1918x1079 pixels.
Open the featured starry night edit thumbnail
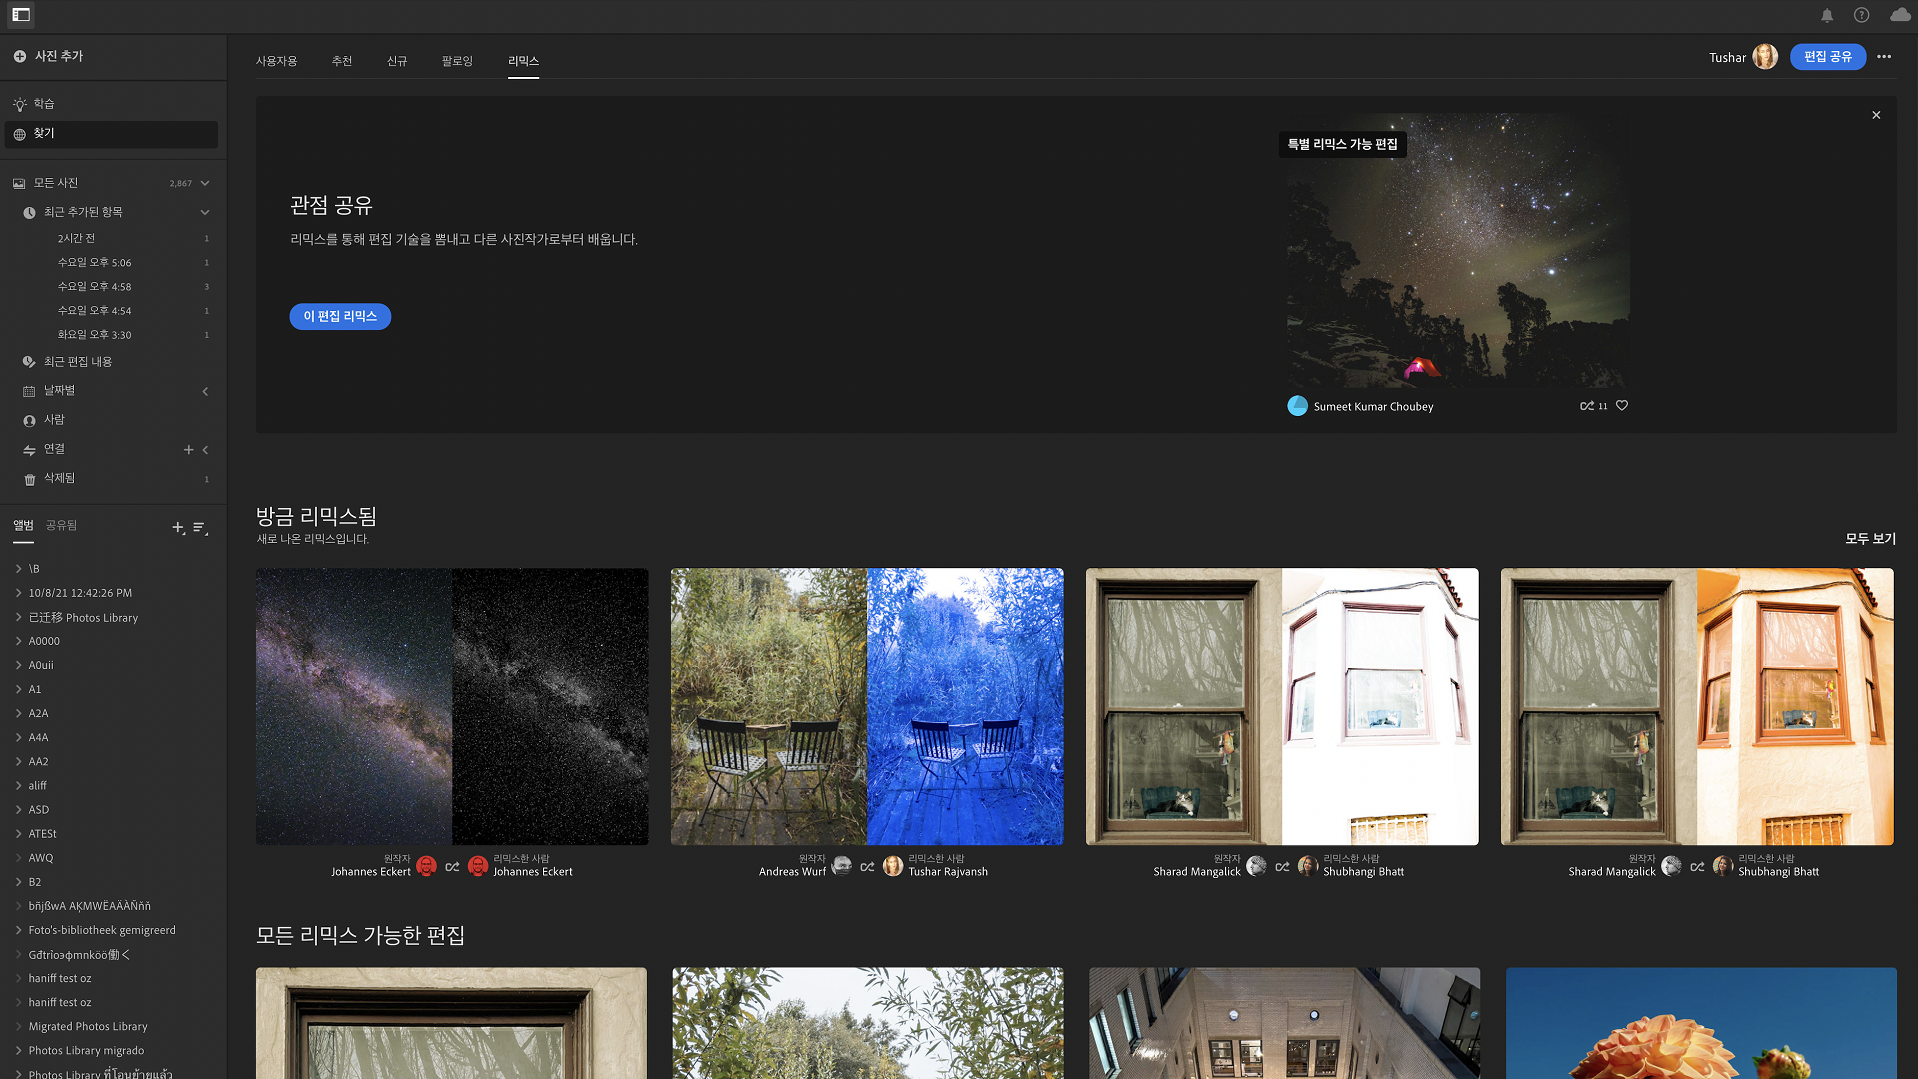pyautogui.click(x=1458, y=250)
